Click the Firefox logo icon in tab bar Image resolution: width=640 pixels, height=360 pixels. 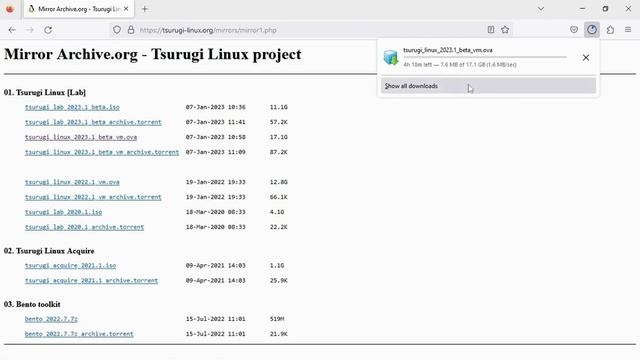pyautogui.click(x=10, y=9)
